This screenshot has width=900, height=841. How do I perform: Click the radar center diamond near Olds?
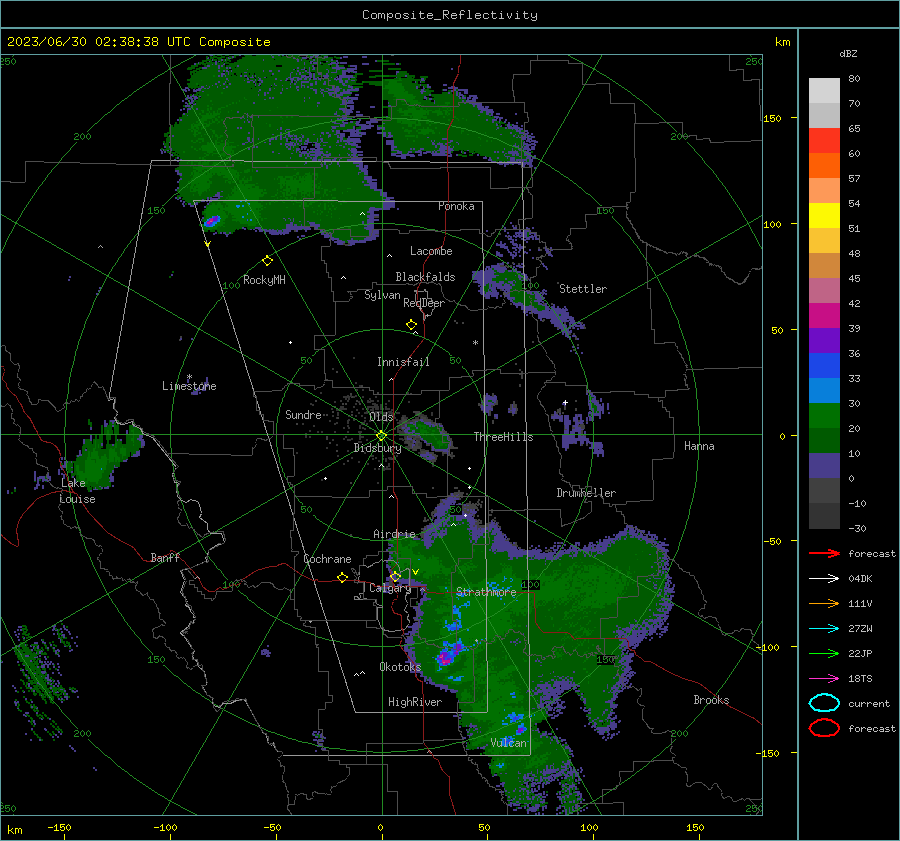point(381,436)
